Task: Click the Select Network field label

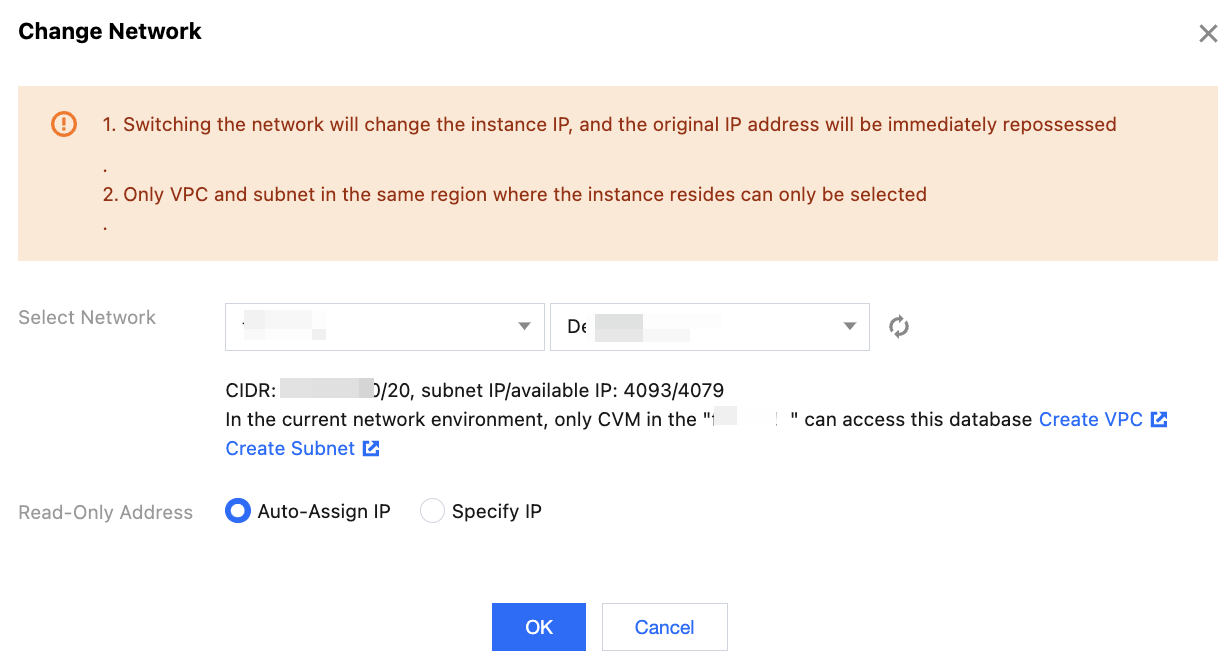Action: (87, 318)
